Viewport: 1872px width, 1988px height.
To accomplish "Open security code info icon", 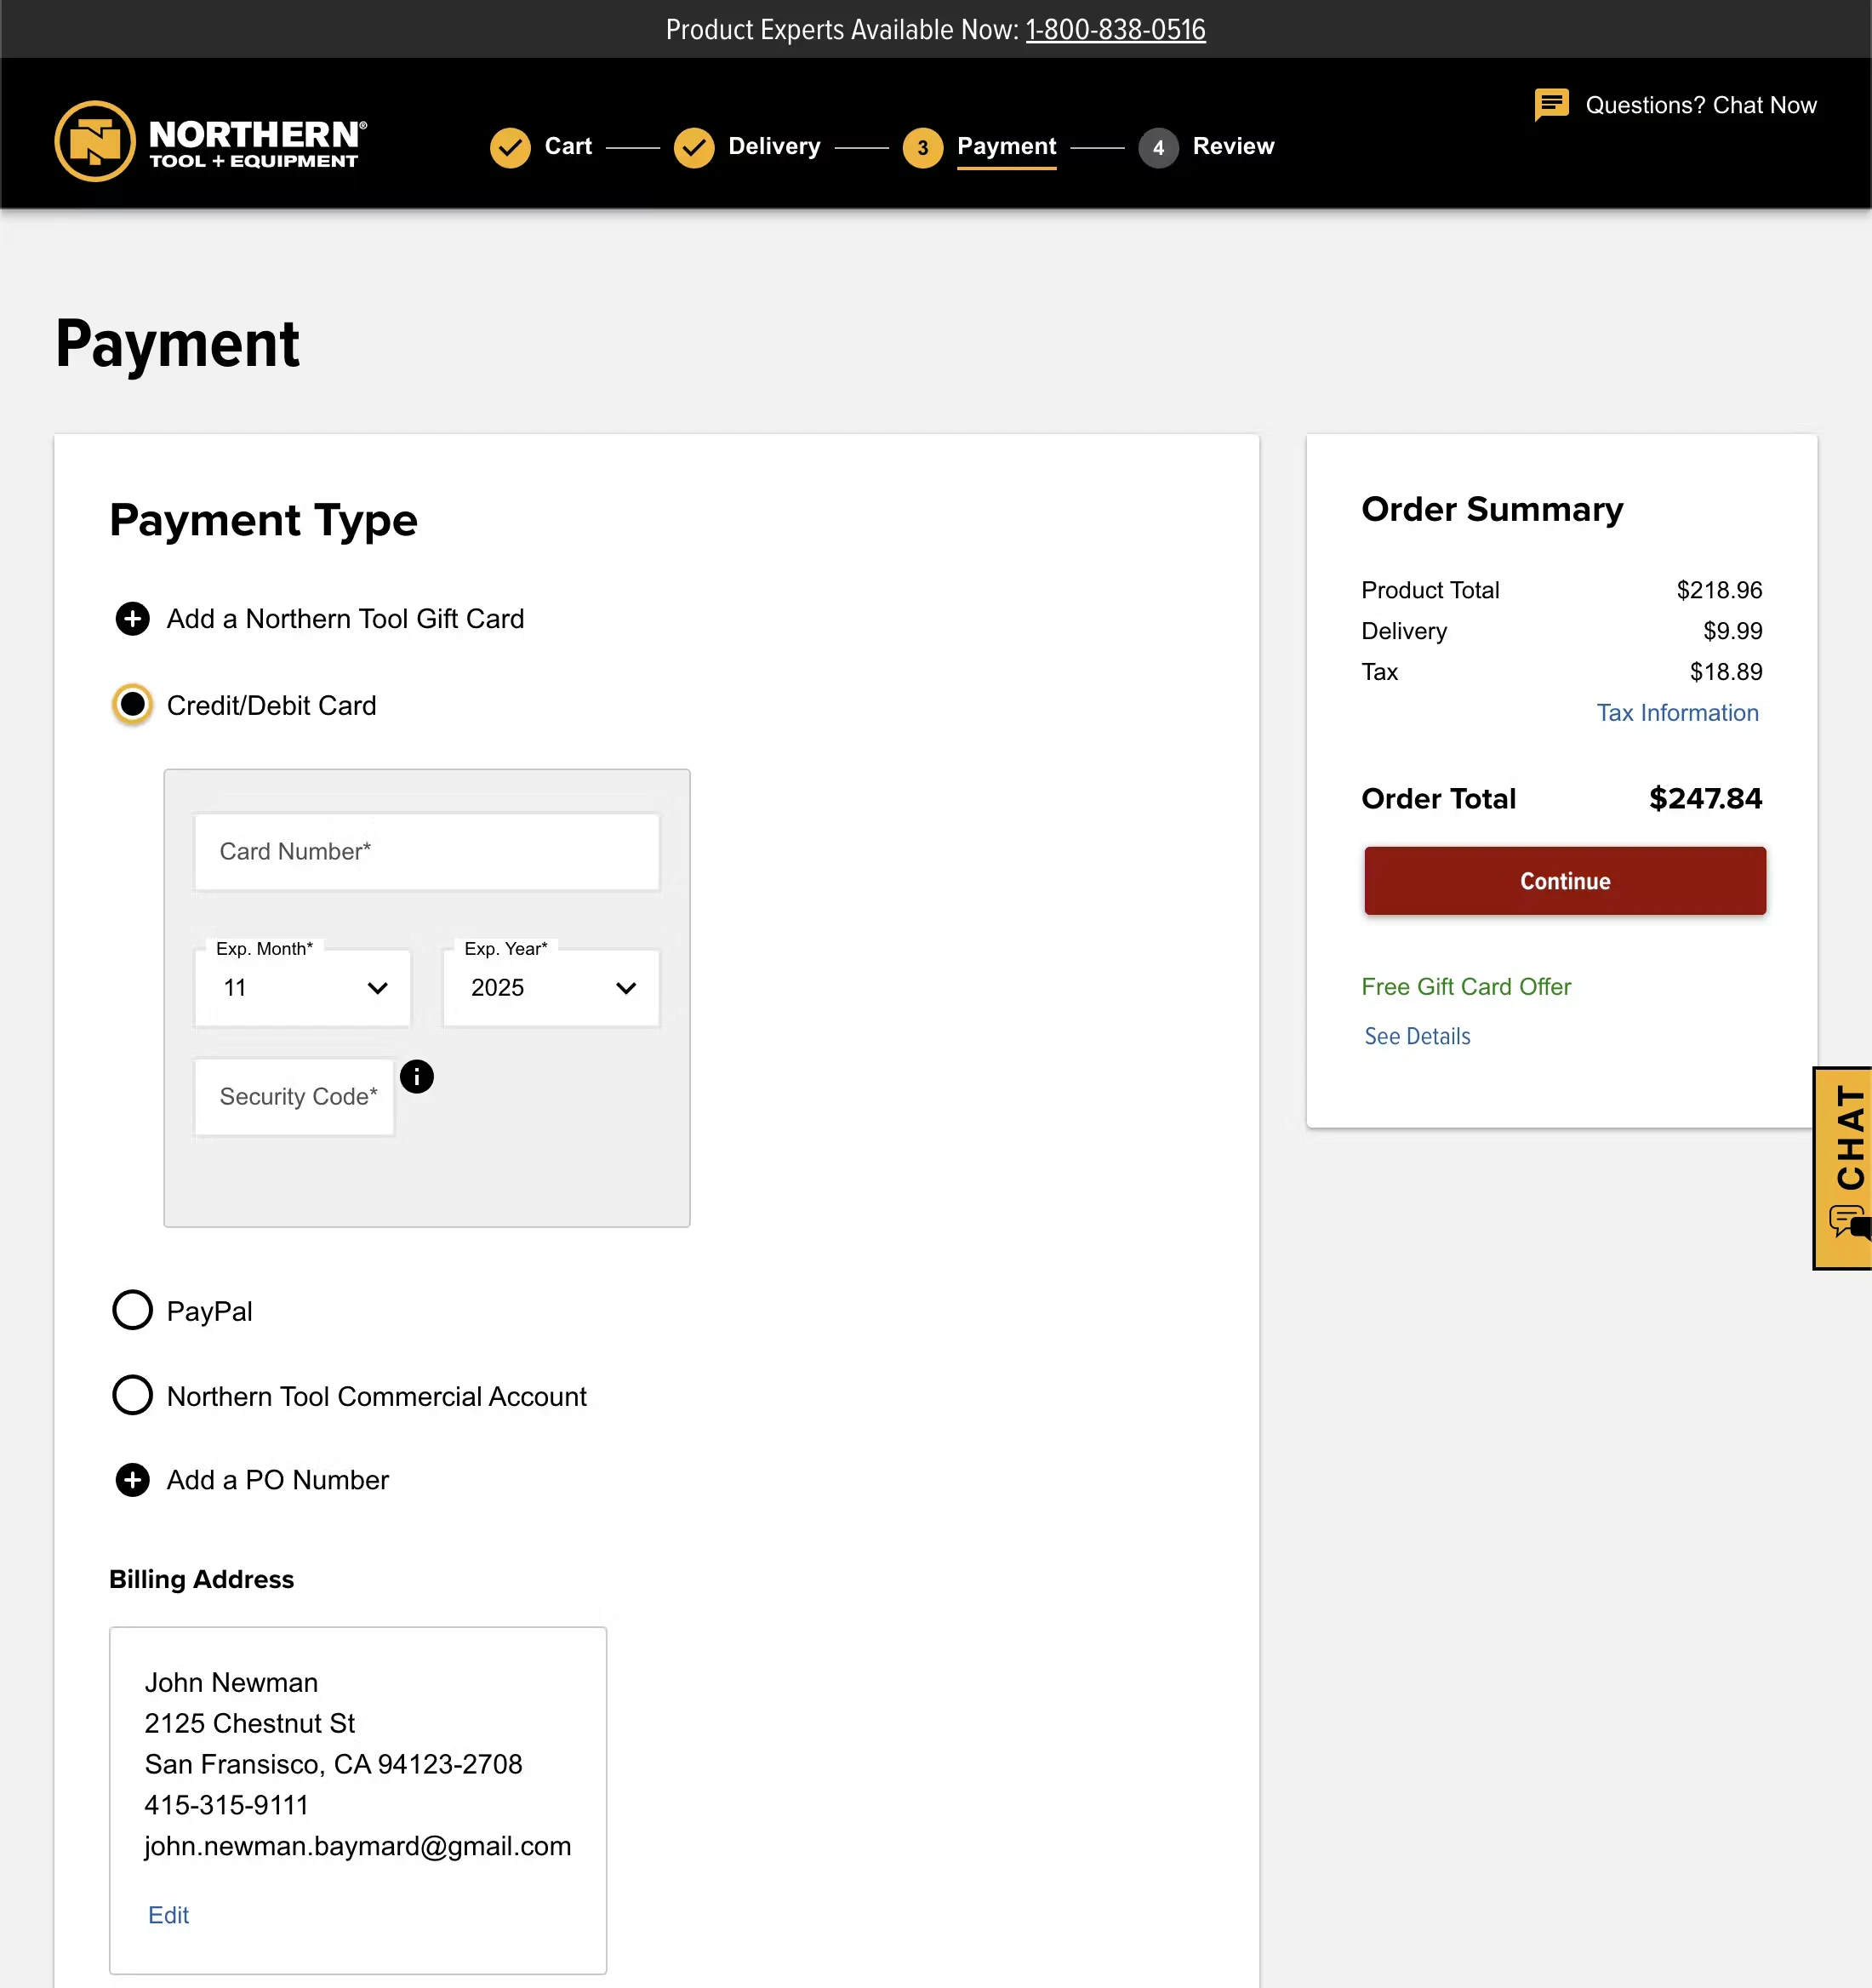I will (417, 1076).
